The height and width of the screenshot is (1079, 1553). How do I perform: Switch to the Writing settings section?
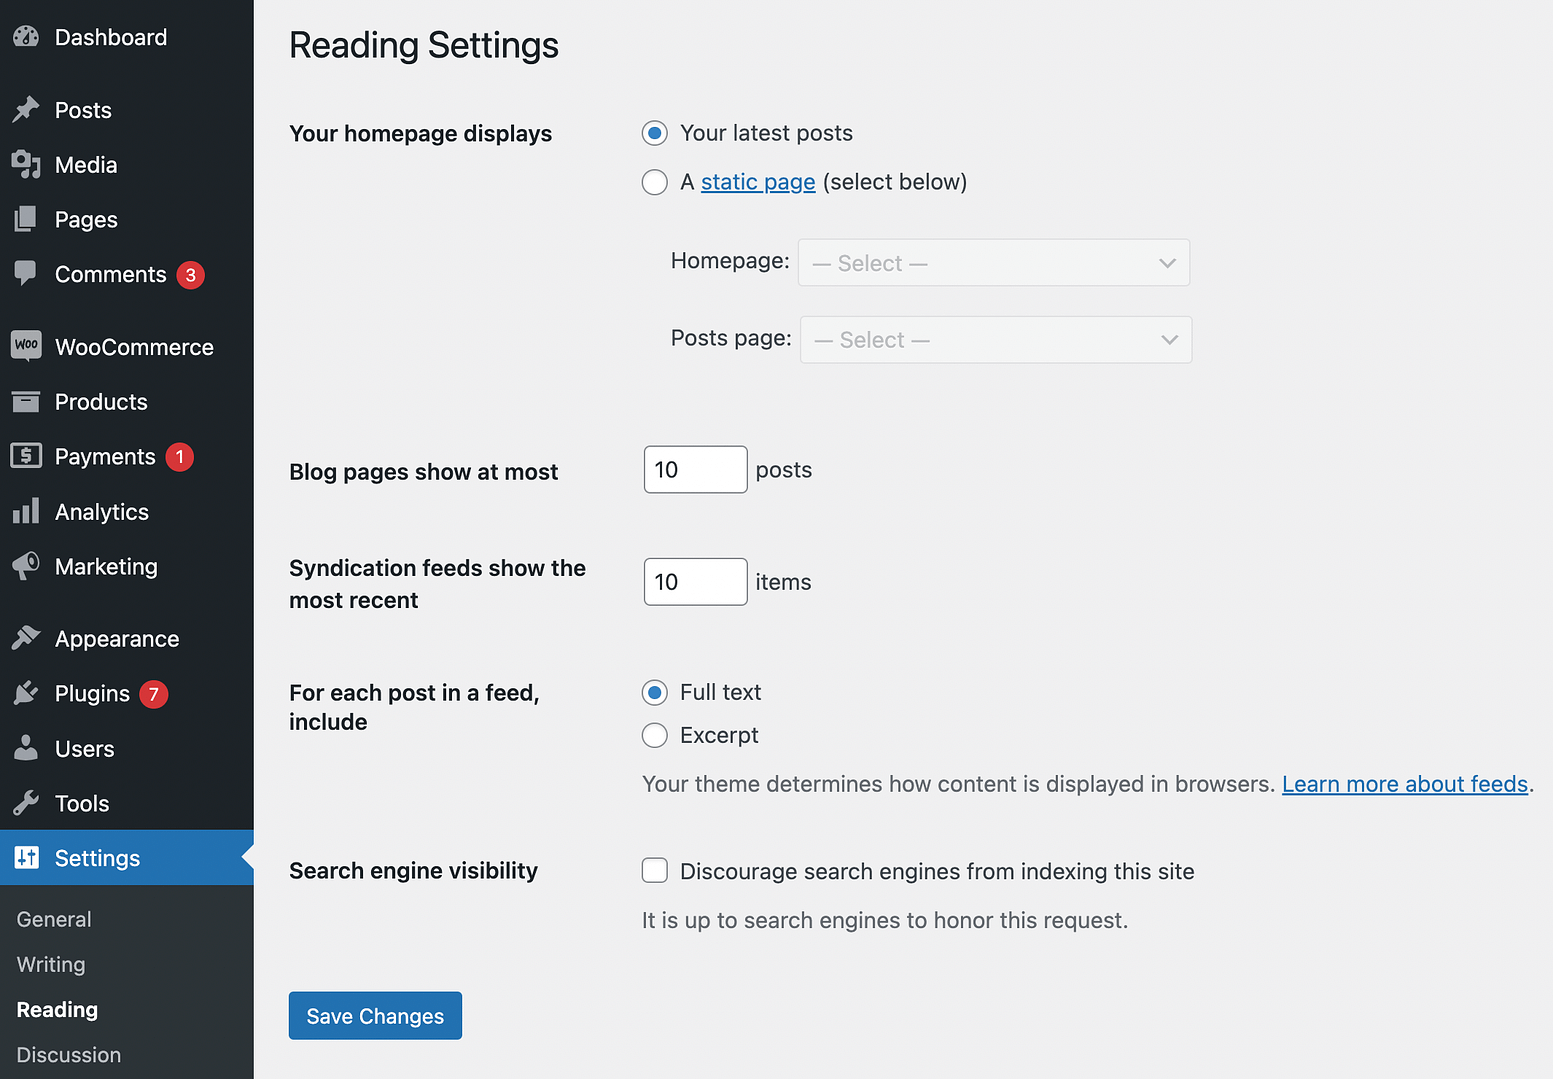(x=50, y=964)
